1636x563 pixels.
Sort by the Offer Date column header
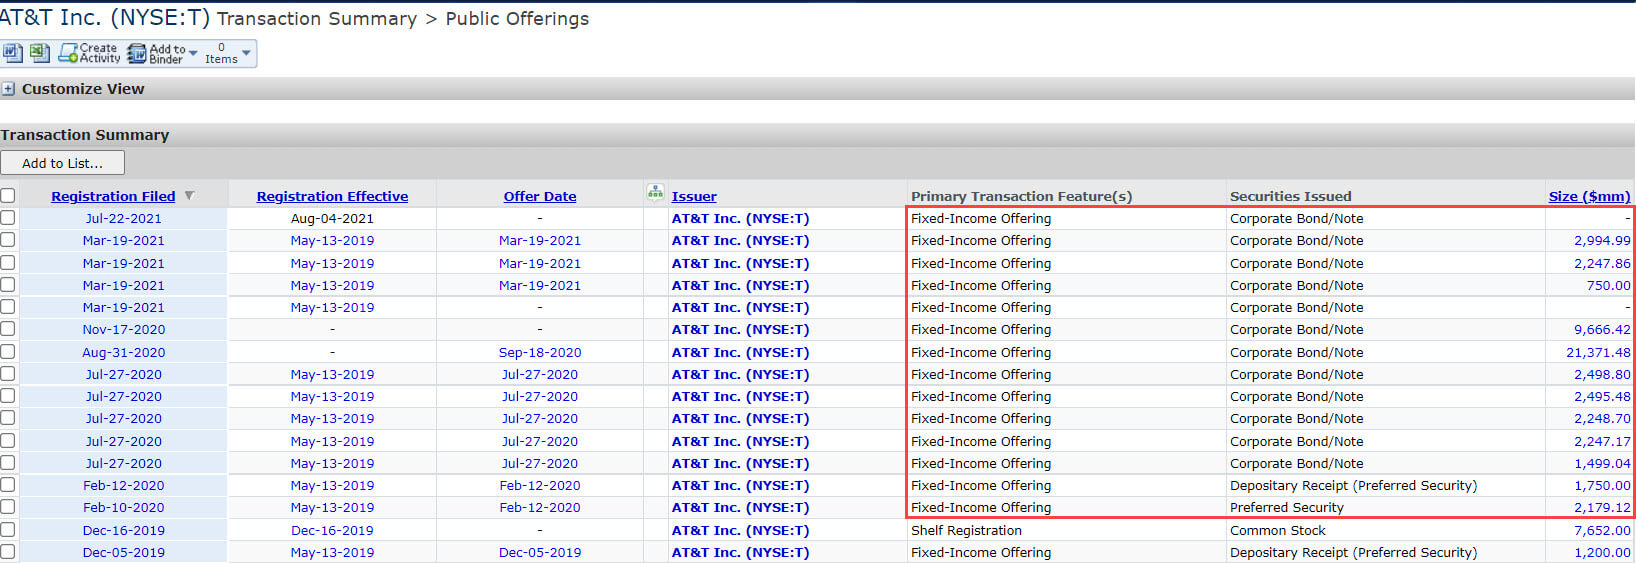click(x=540, y=196)
